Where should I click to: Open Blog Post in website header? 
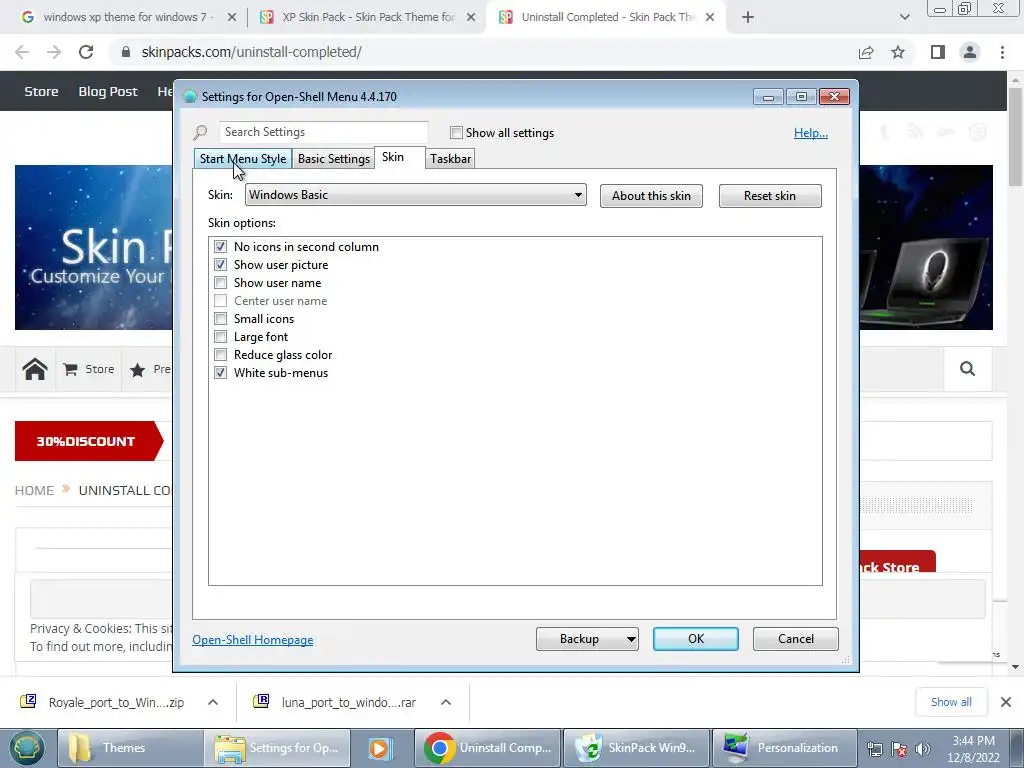click(108, 91)
